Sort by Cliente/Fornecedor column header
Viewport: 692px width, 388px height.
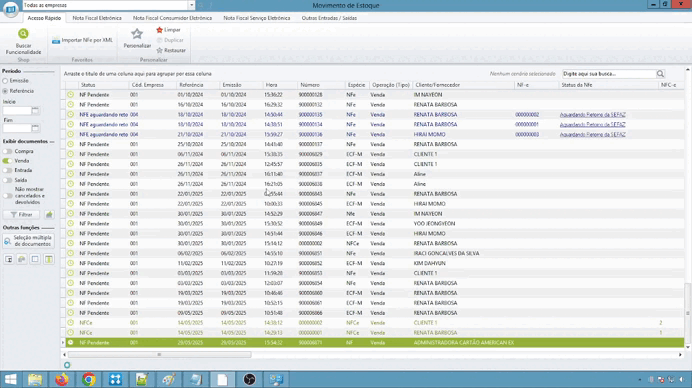(463, 85)
